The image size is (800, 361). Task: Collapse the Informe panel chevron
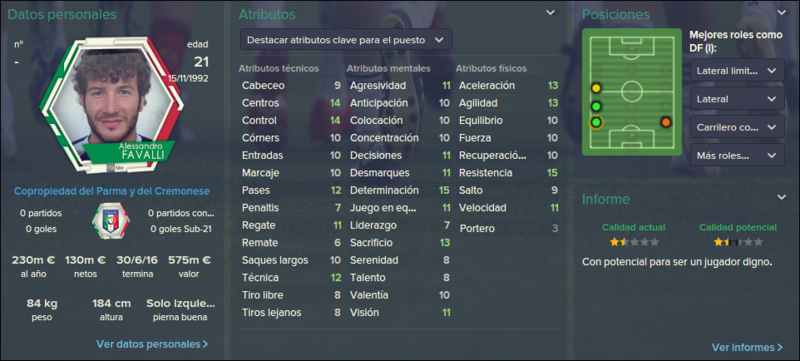click(782, 197)
